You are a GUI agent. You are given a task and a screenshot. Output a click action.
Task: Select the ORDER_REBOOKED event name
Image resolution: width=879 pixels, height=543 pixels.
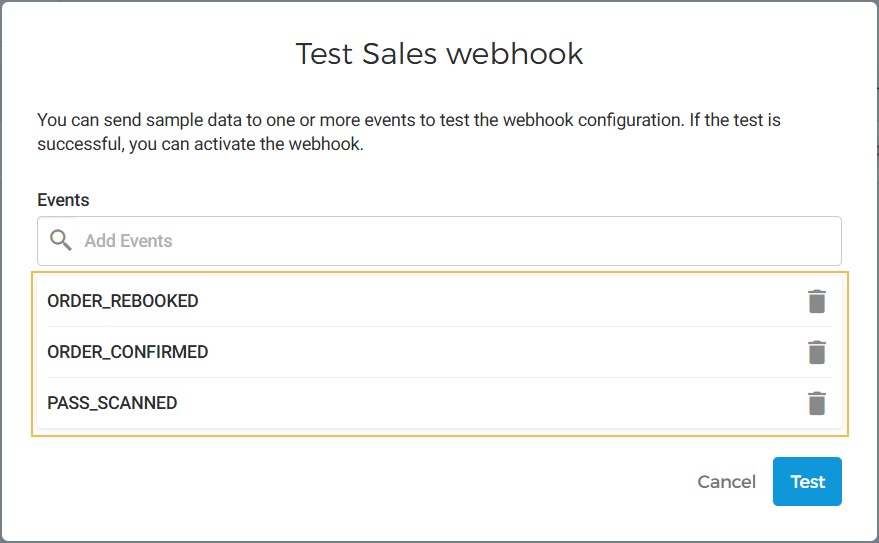tap(123, 301)
